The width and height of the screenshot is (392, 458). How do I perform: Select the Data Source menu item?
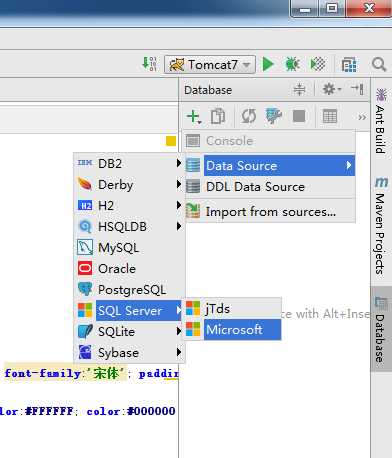coord(269,165)
